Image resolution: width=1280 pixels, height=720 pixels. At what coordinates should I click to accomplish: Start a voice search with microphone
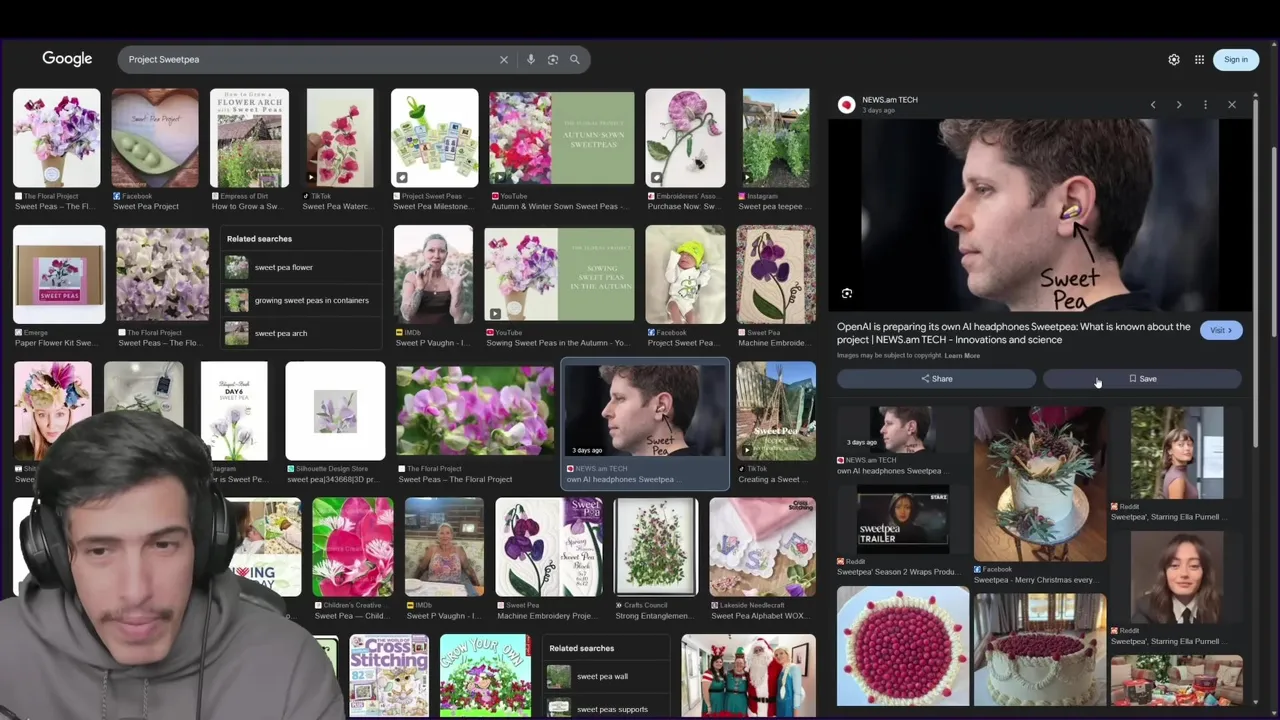530,60
